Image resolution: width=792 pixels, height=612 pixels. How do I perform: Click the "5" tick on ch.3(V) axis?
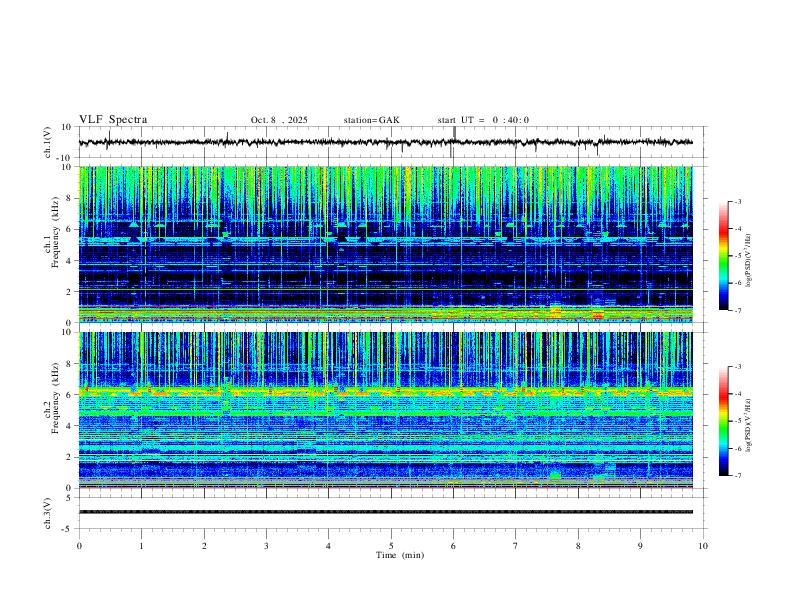pyautogui.click(x=69, y=498)
